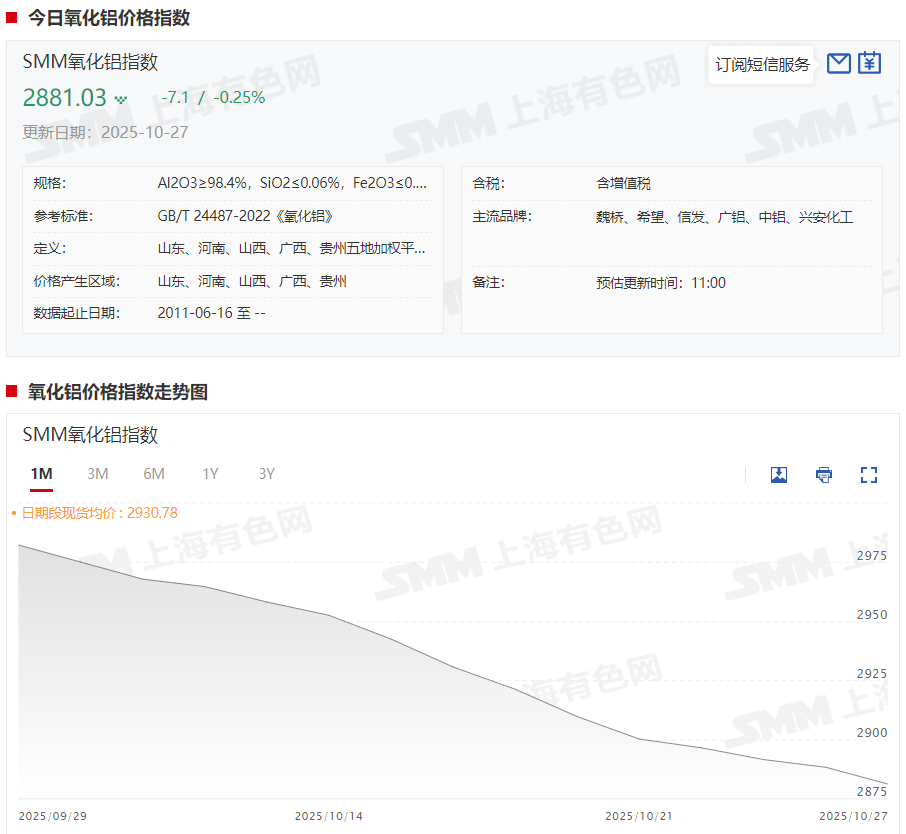Click the 订阅短信服务 tooltip label
This screenshot has height=834, width=906.
click(762, 65)
